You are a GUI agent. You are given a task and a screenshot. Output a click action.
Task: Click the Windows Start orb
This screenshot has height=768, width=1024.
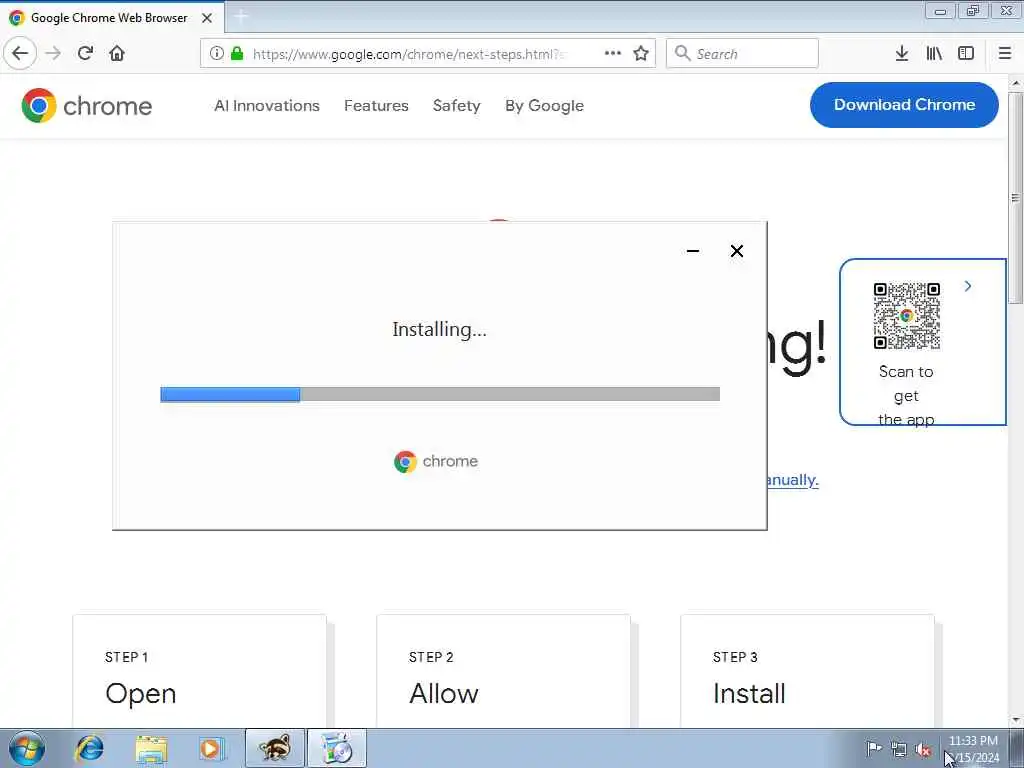(x=27, y=748)
